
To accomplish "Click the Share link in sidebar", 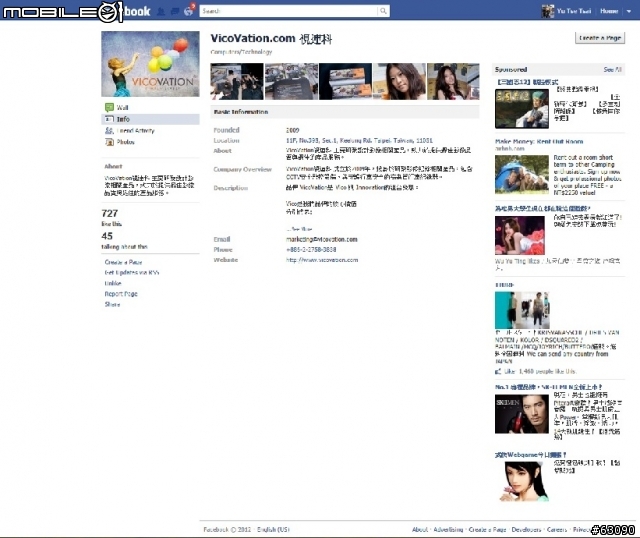I will 112,305.
